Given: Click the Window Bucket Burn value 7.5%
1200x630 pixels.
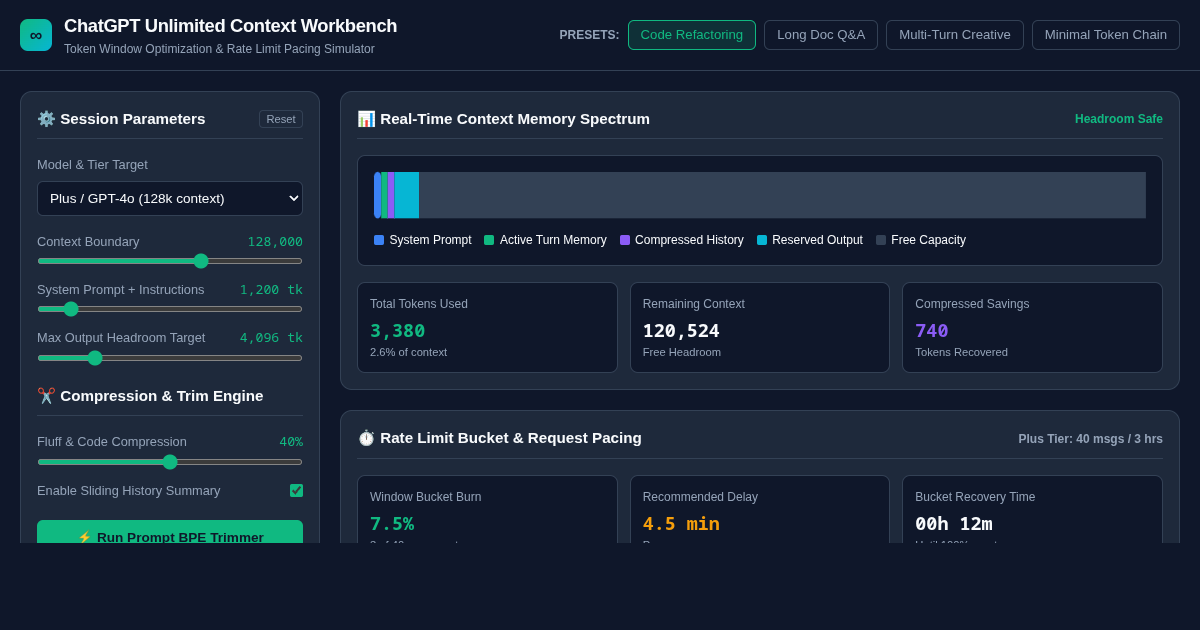Looking at the screenshot, I should (x=392, y=524).
